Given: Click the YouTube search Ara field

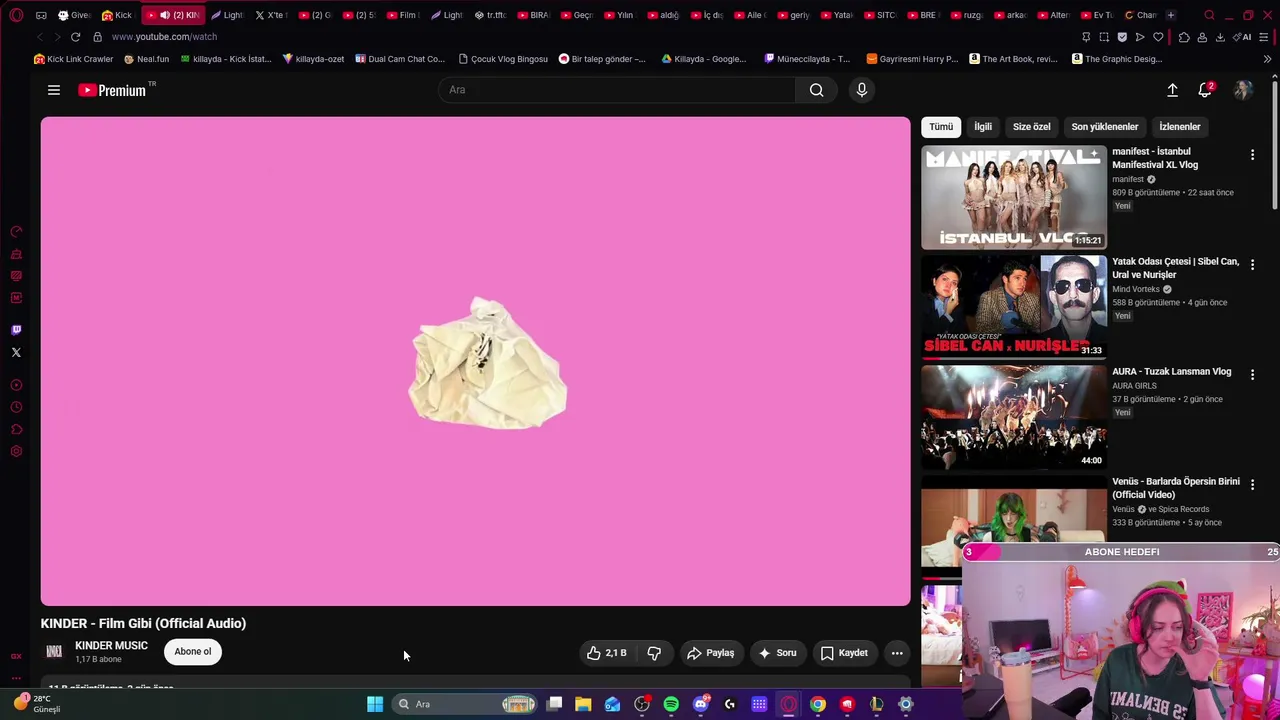Looking at the screenshot, I should point(617,90).
